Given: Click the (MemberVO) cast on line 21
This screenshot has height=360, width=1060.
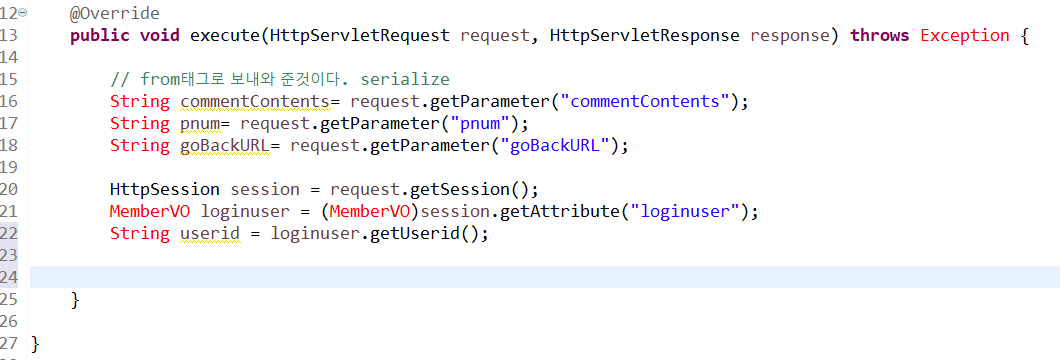Looking at the screenshot, I should click(x=370, y=211).
